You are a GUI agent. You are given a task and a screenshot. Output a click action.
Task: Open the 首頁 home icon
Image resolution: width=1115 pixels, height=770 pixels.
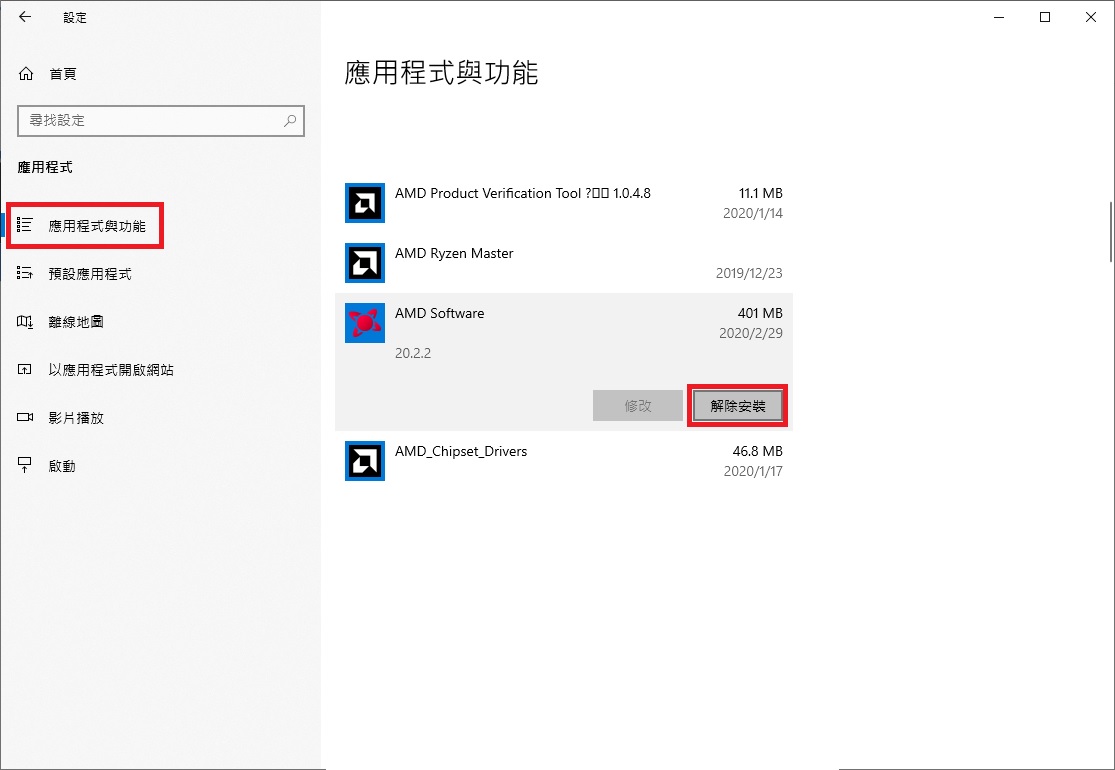tap(26, 73)
